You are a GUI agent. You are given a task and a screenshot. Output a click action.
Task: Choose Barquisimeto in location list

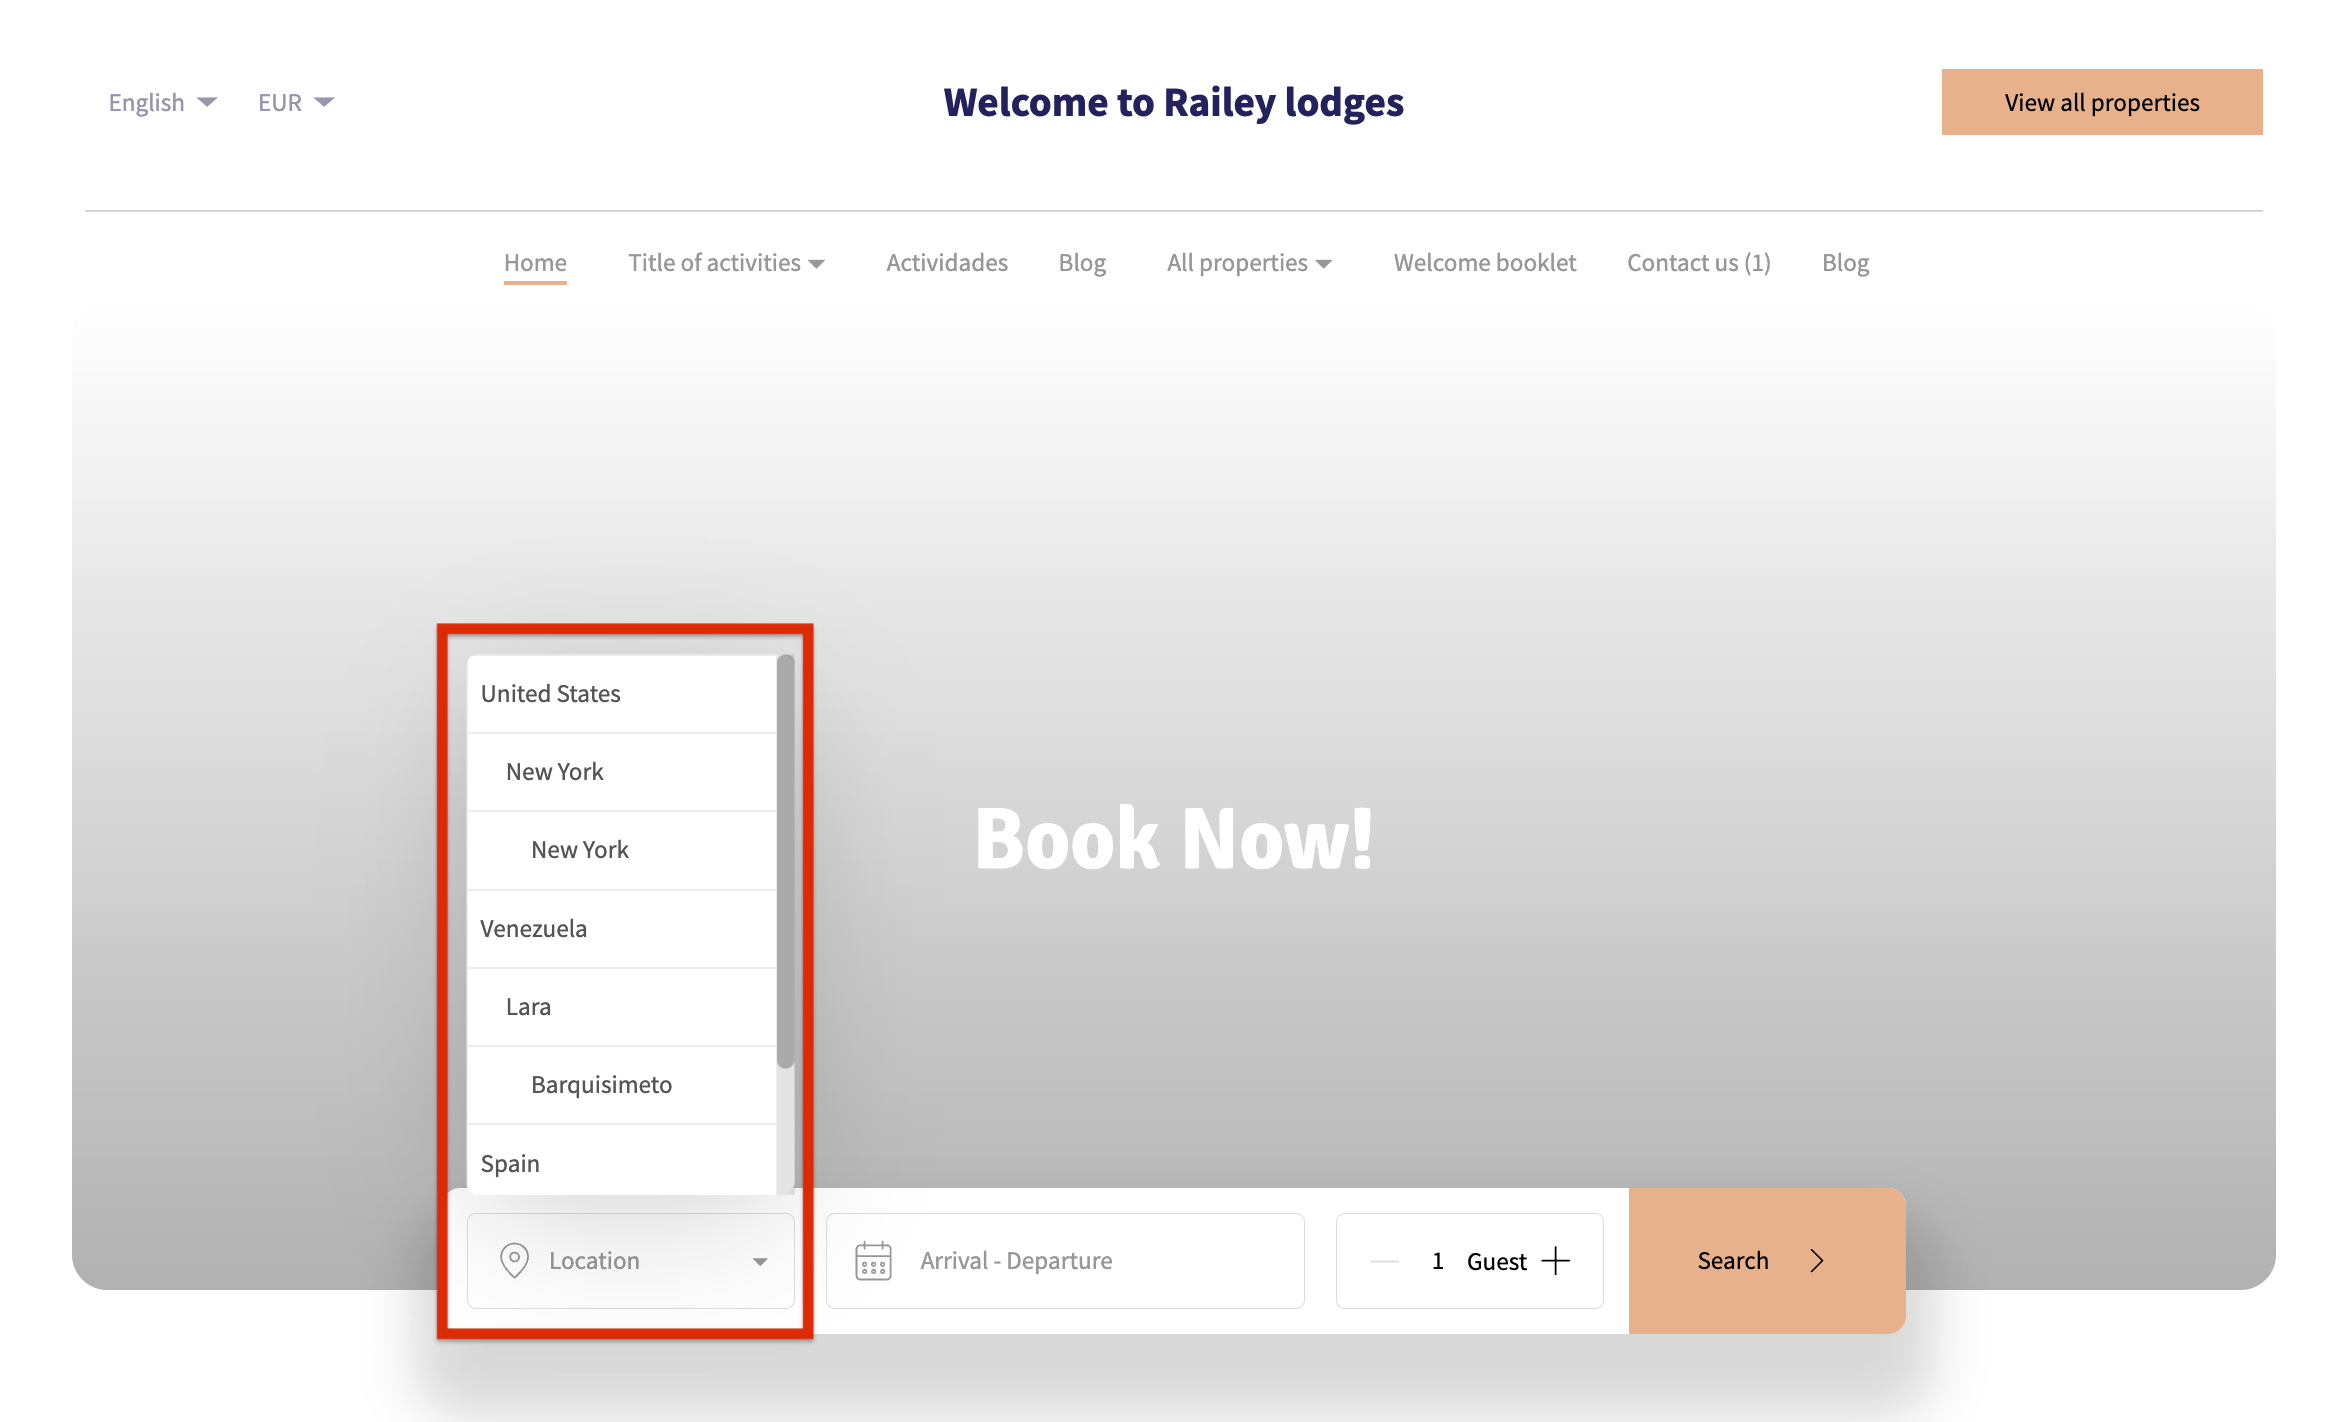coord(601,1084)
